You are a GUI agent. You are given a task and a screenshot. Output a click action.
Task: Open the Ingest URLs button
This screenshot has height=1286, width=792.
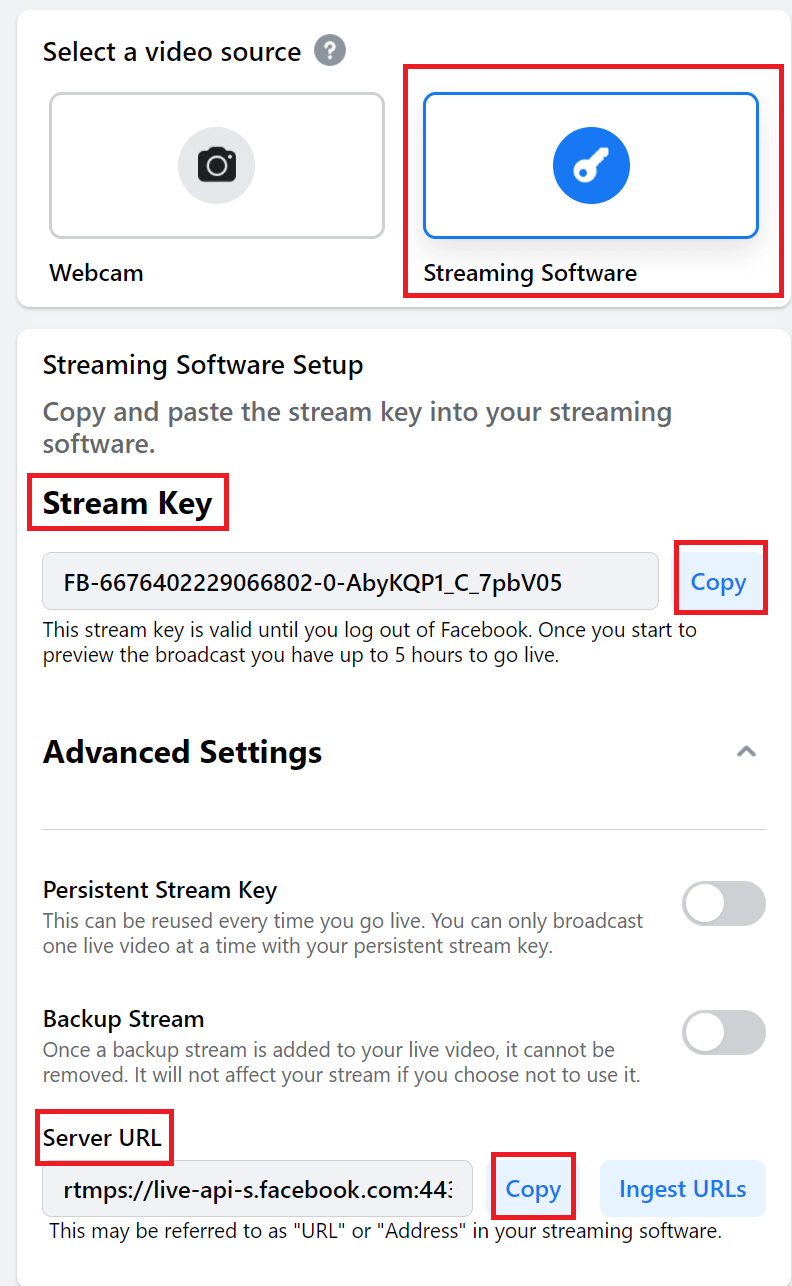(683, 1189)
